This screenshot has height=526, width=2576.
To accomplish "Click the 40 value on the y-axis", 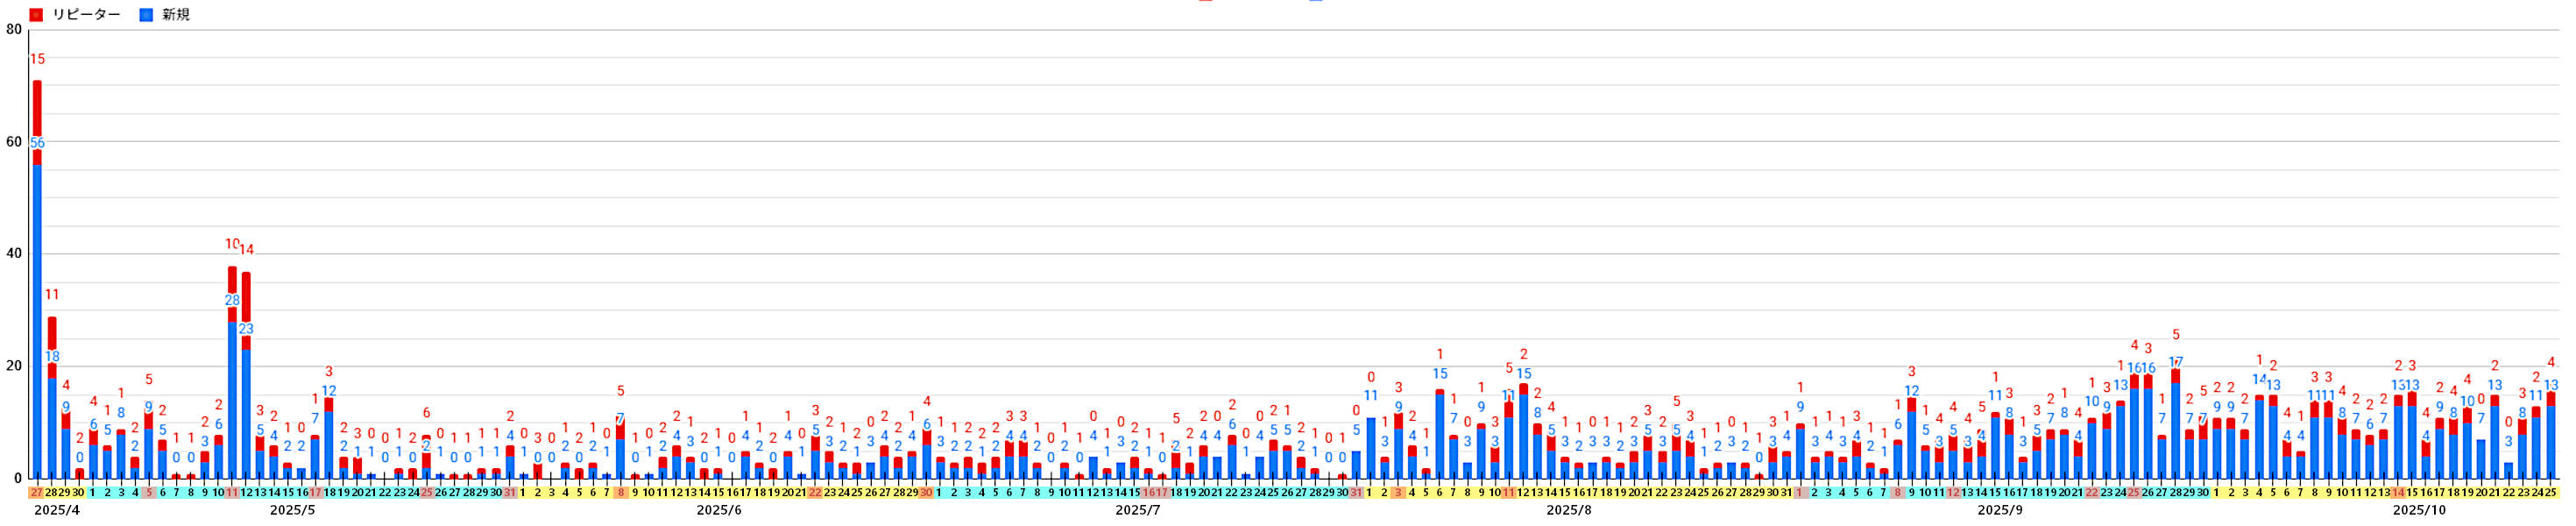I will (14, 254).
